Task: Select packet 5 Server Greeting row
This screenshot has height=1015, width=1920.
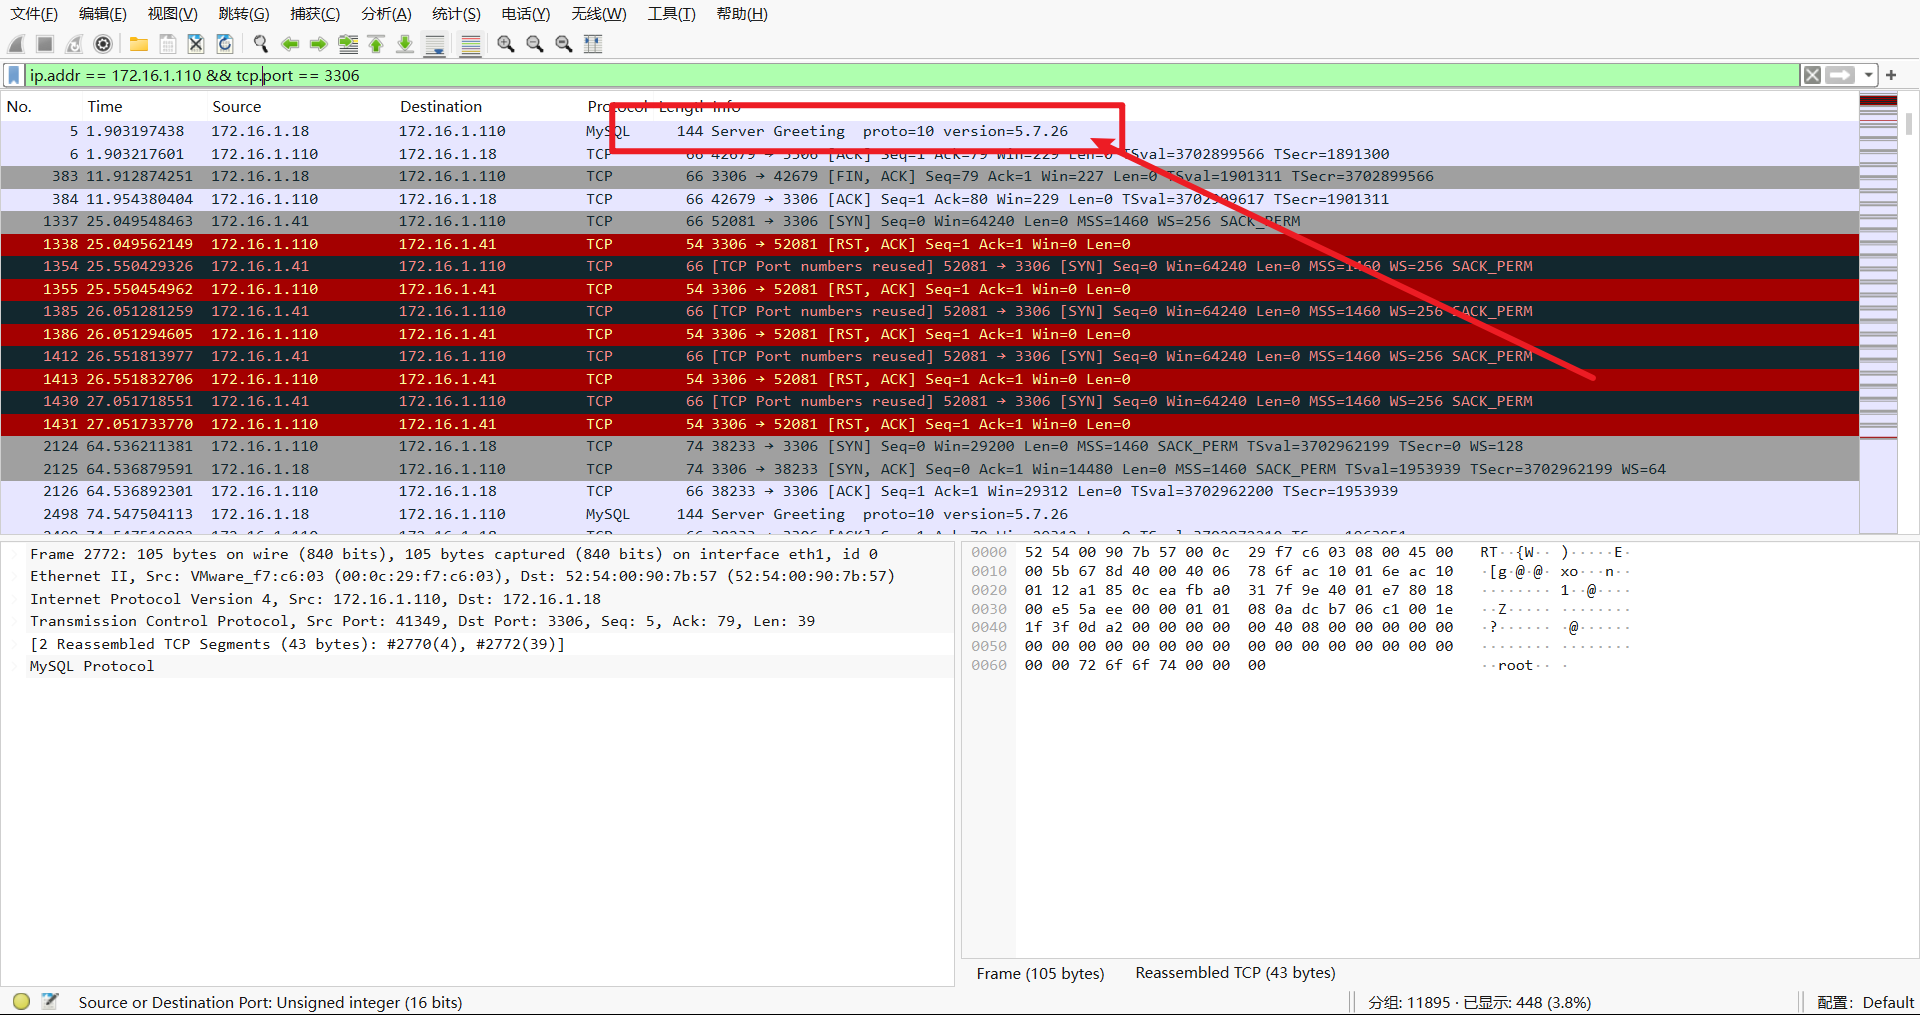Action: point(930,131)
